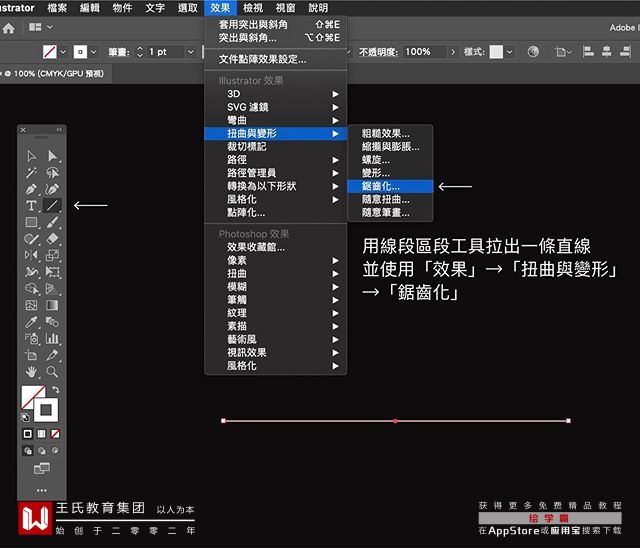Image resolution: width=640 pixels, height=548 pixels.
Task: Open the 物件 menu
Action: coord(122,8)
